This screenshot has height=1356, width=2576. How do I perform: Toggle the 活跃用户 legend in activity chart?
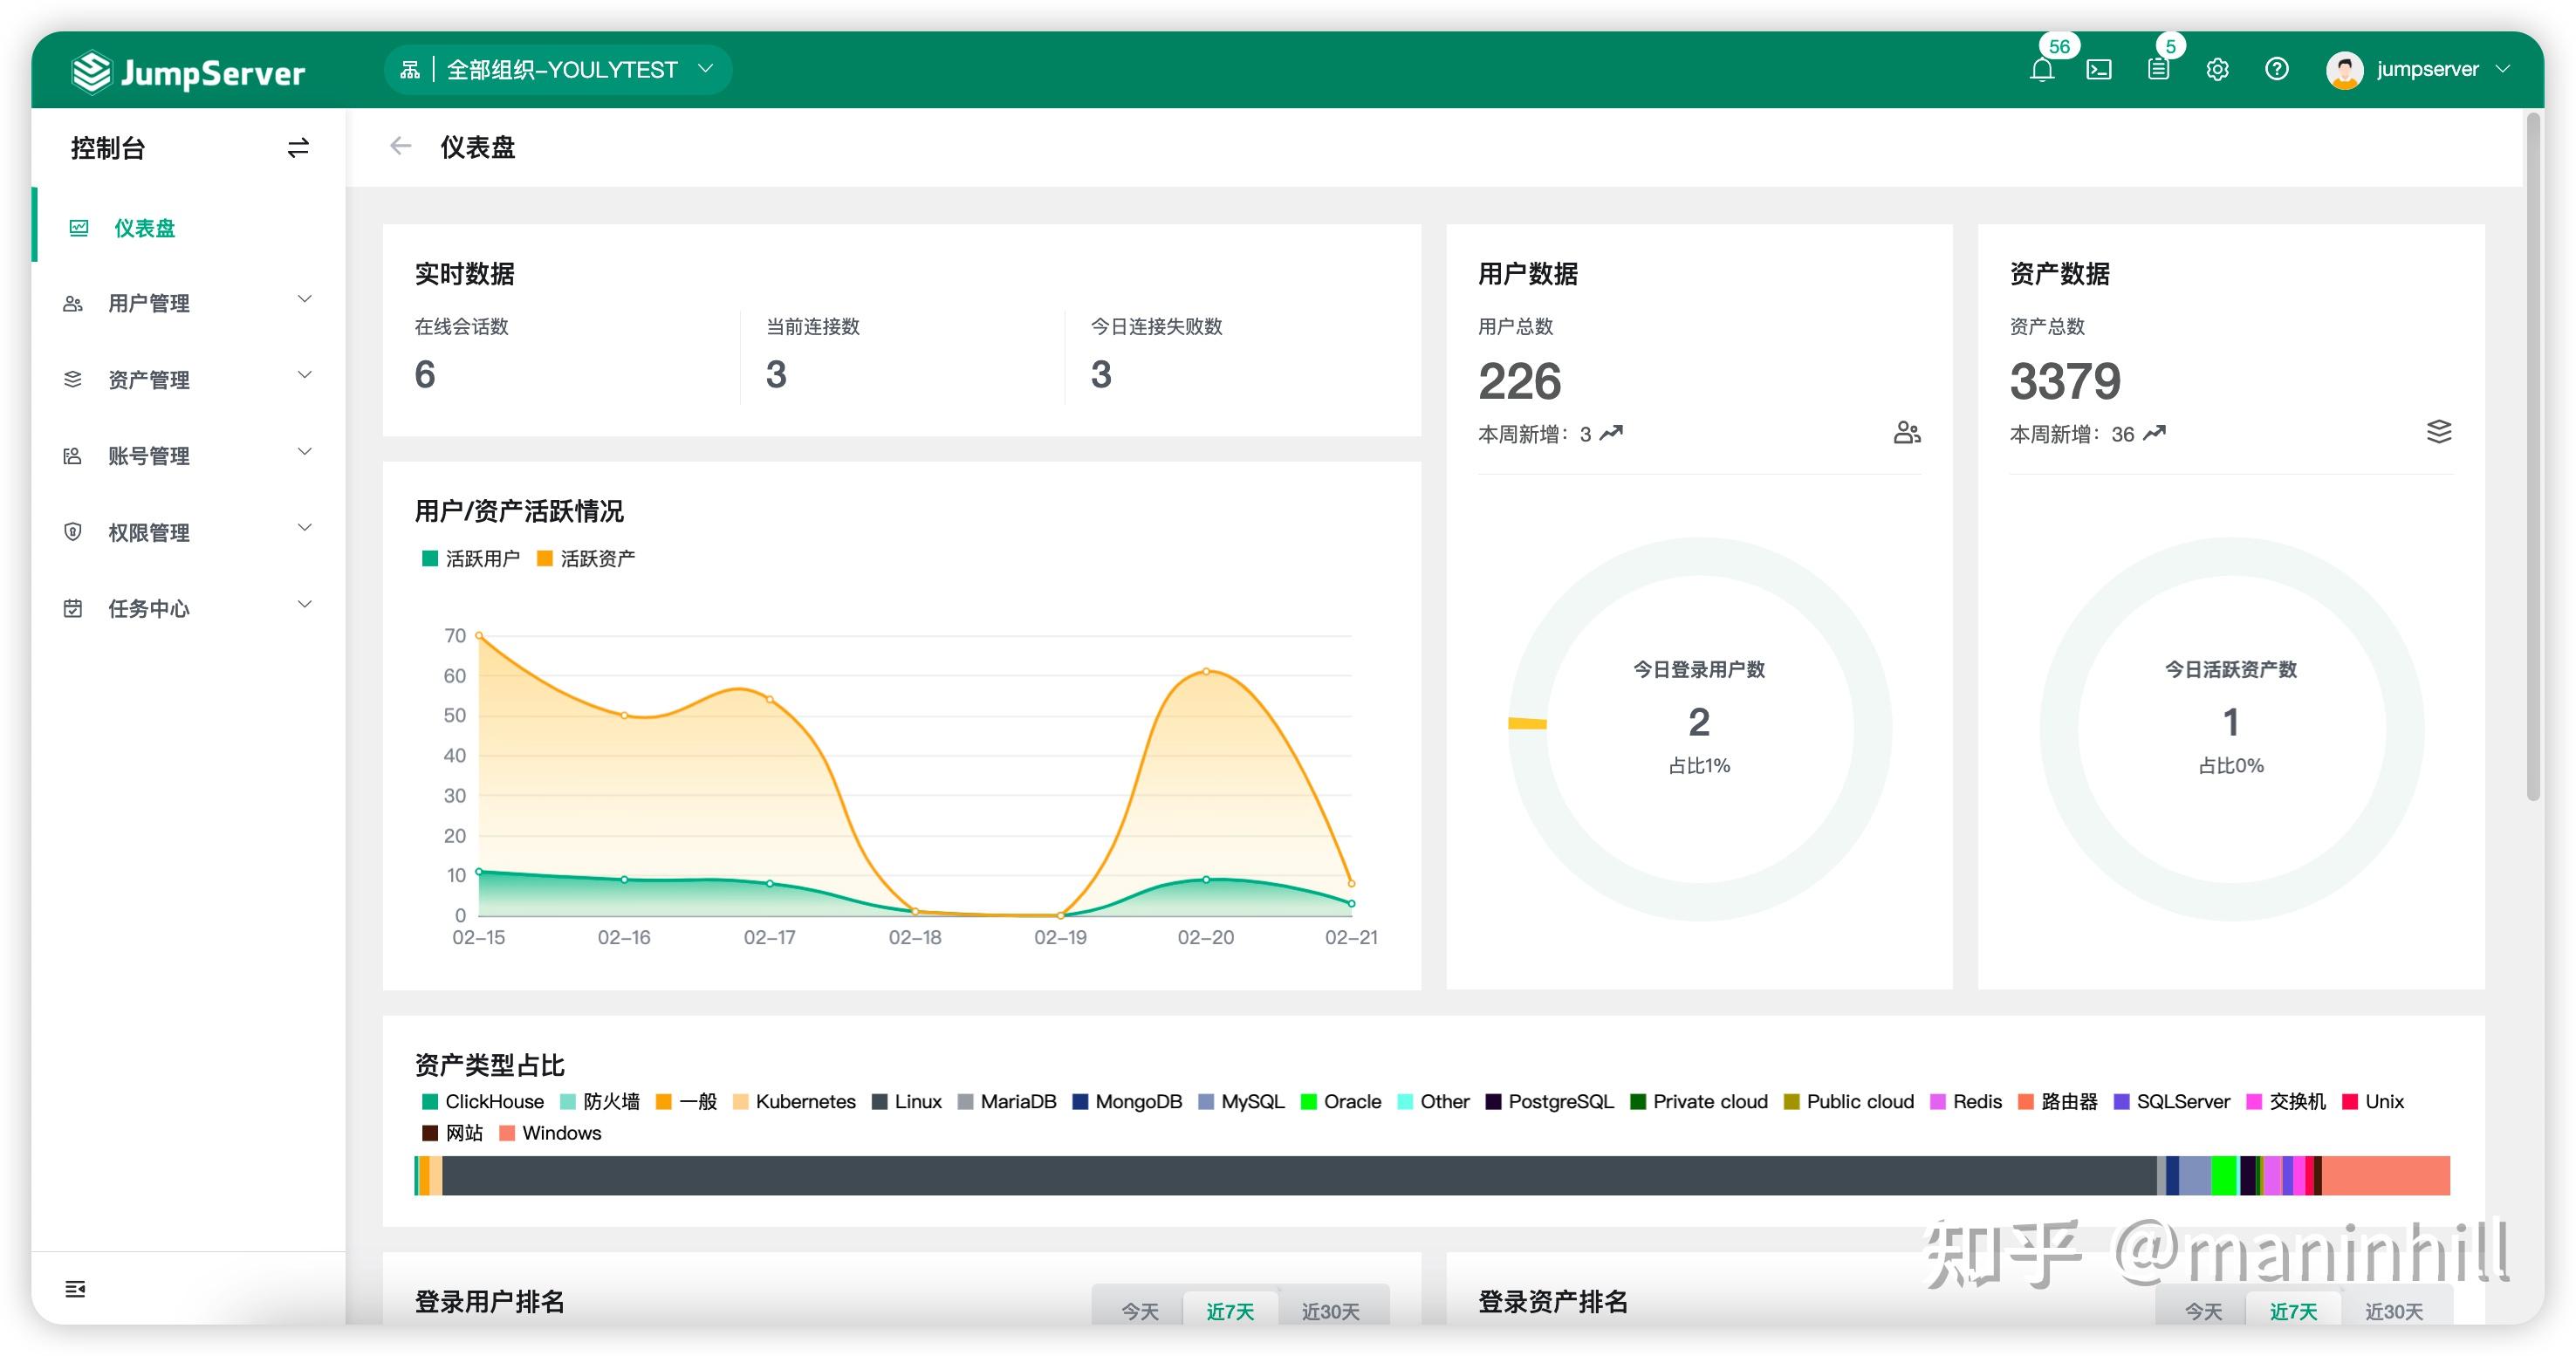(x=472, y=558)
